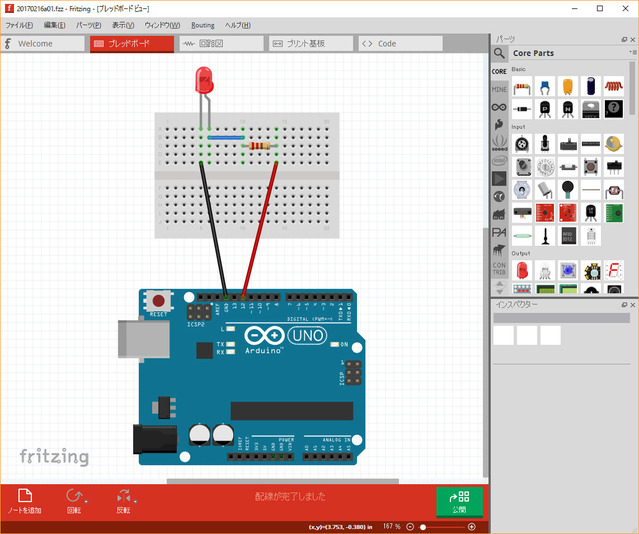Open parts search with magnifier icon
Viewport: 639px width, 534px height.
[x=499, y=53]
